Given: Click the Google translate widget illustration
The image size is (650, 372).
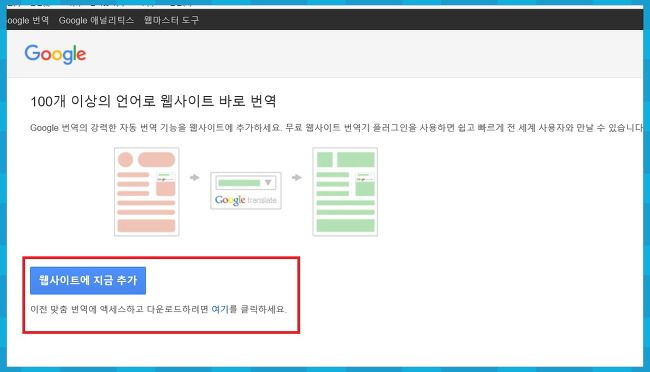Looking at the screenshot, I should (246, 191).
